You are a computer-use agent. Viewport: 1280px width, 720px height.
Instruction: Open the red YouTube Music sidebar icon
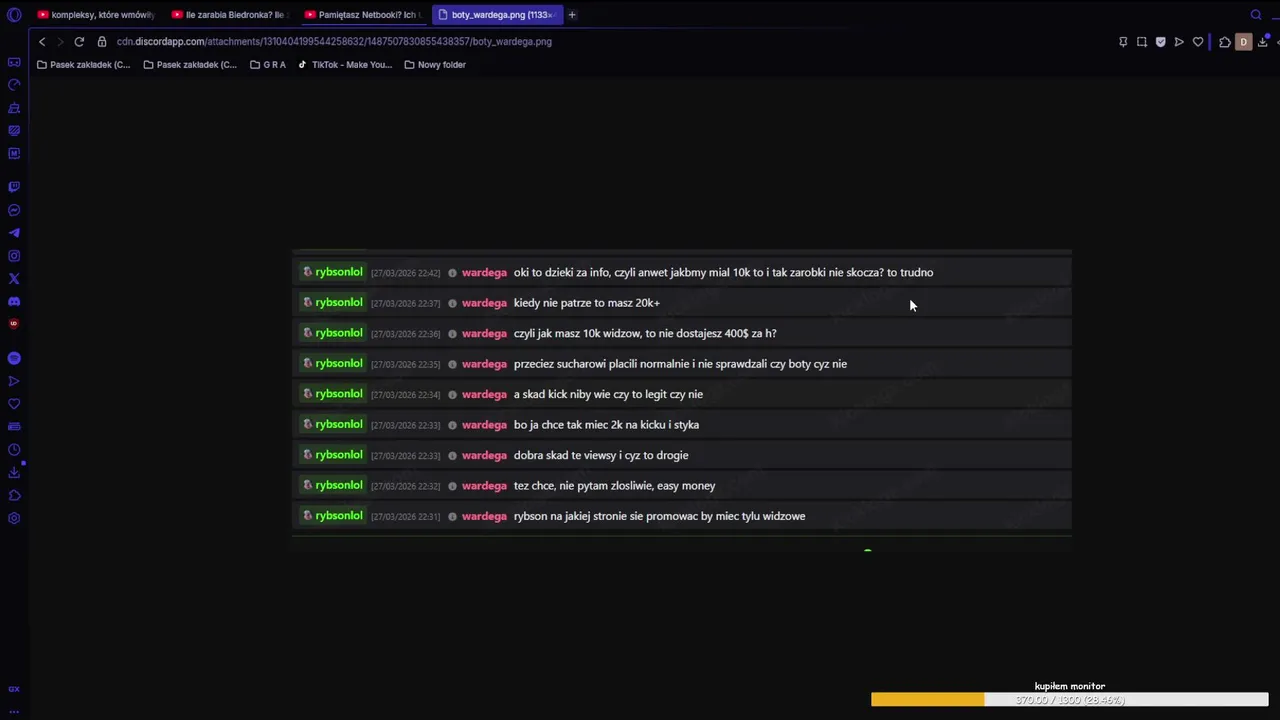coord(14,324)
